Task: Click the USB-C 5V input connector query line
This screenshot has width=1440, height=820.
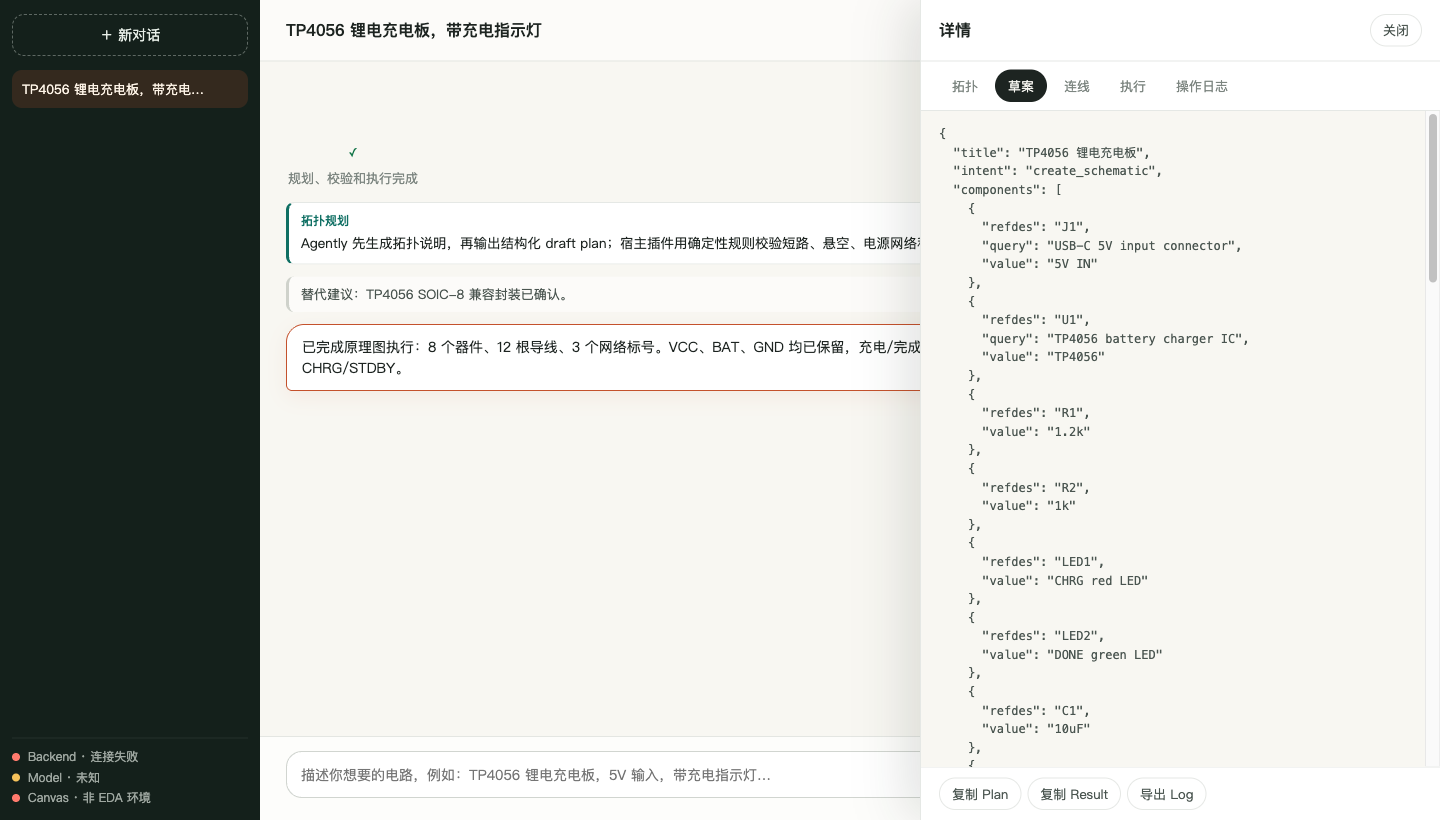Action: pos(1112,245)
